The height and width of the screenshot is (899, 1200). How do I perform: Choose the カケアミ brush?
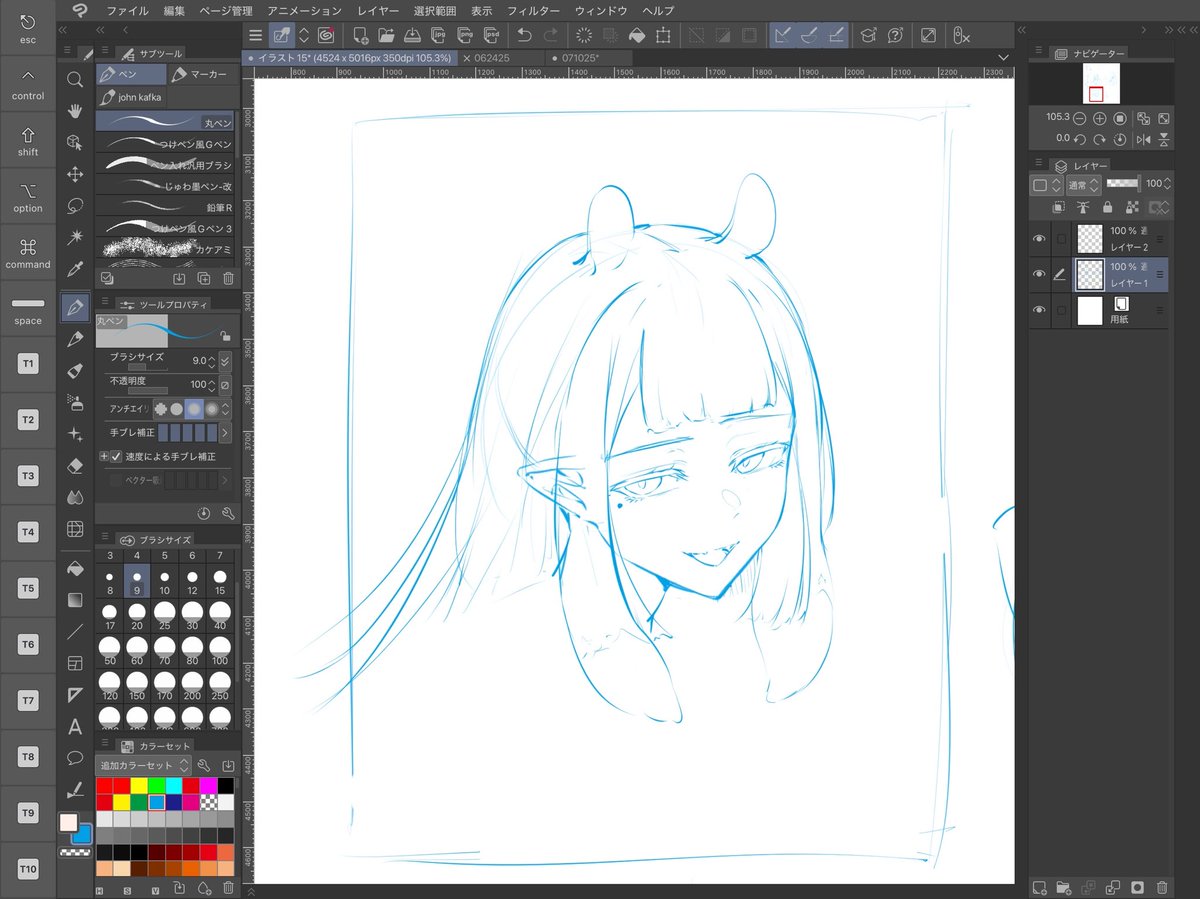tap(165, 248)
